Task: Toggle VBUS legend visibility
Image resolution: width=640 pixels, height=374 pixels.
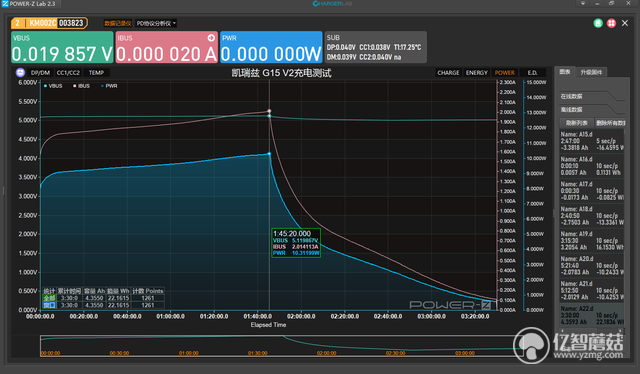Action: pos(53,86)
